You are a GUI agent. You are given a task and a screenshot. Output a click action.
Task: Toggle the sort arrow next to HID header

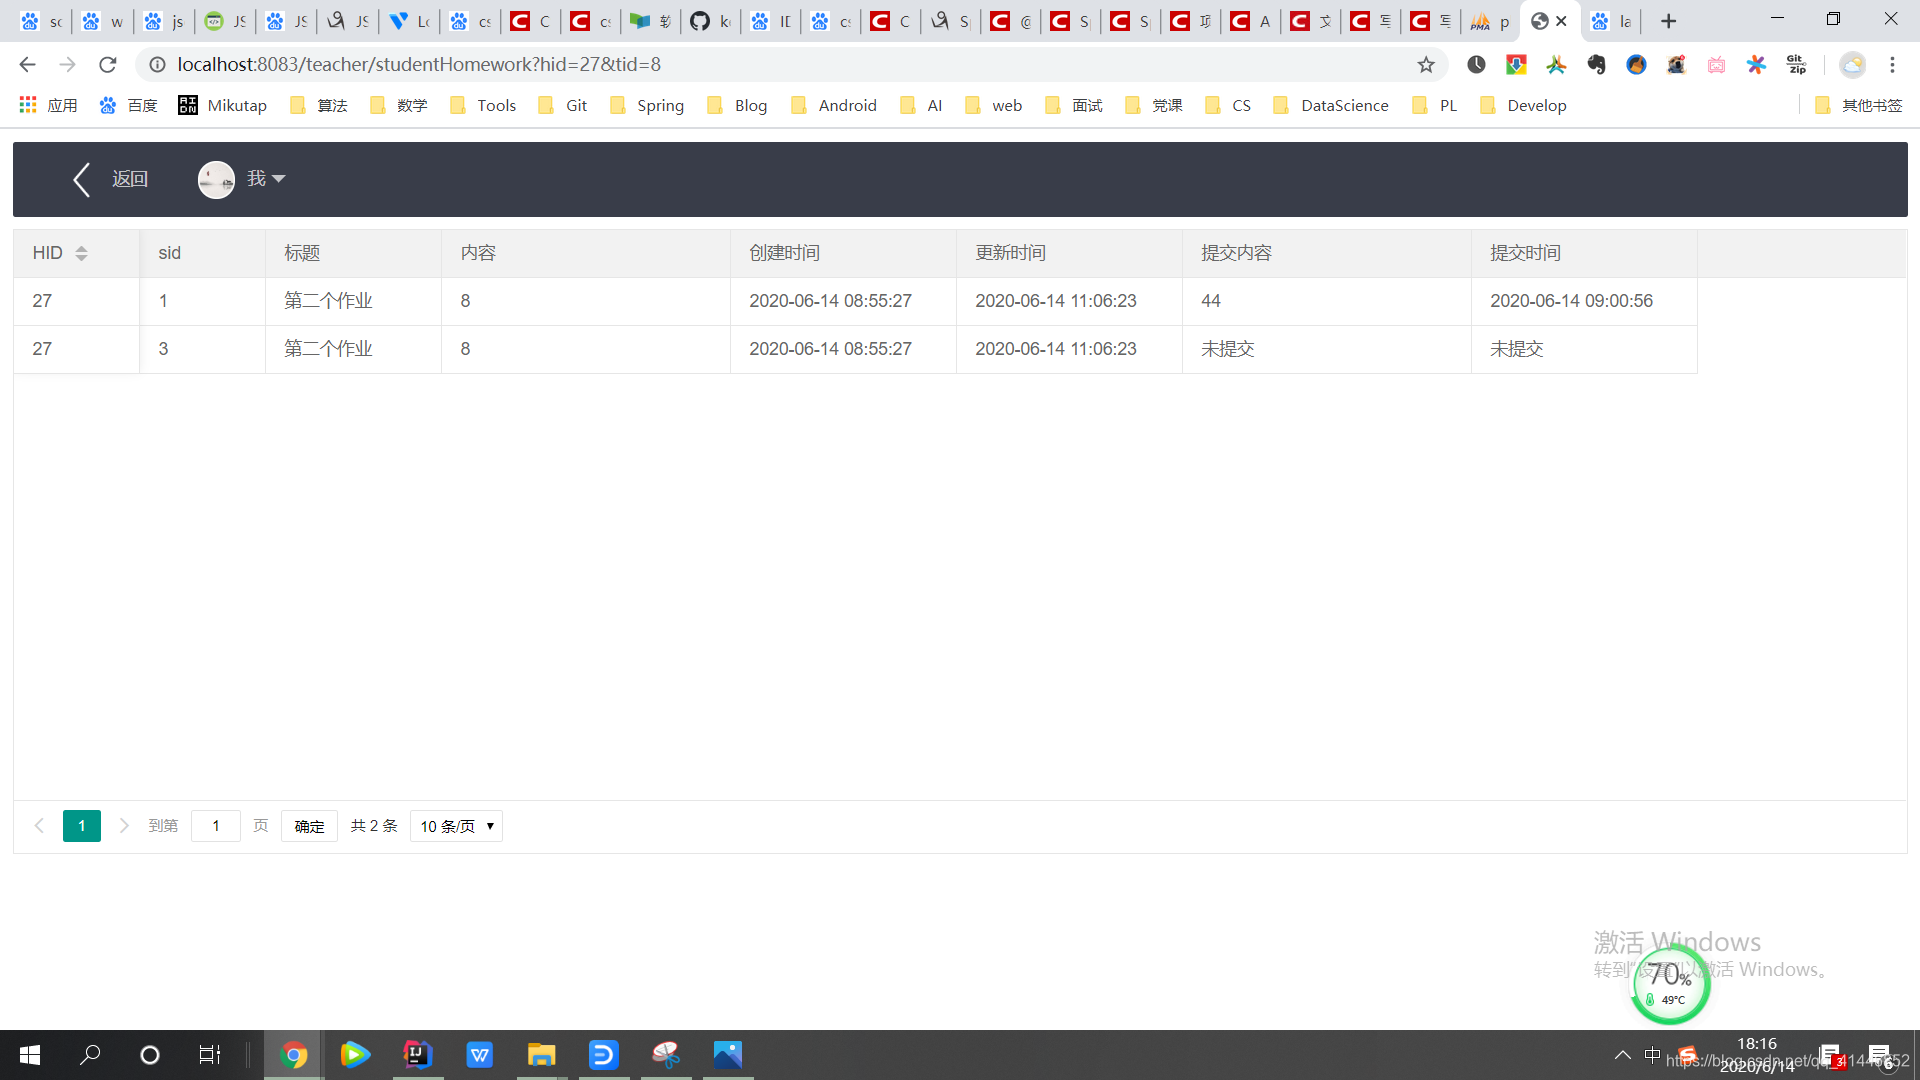(x=81, y=253)
